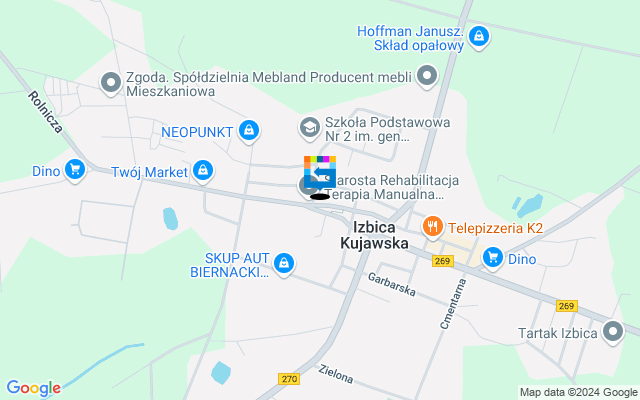The height and width of the screenshot is (400, 640).
Task: Open the Map data ©2024 Google attribution
Action: click(x=578, y=393)
